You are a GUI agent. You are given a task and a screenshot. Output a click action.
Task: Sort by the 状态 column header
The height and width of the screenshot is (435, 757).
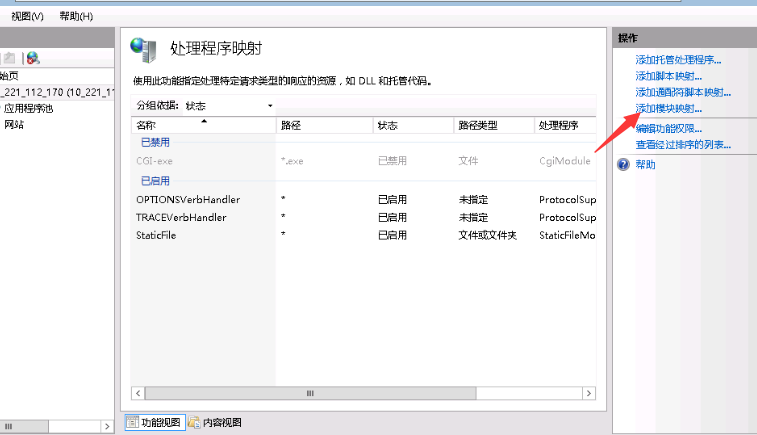(413, 126)
